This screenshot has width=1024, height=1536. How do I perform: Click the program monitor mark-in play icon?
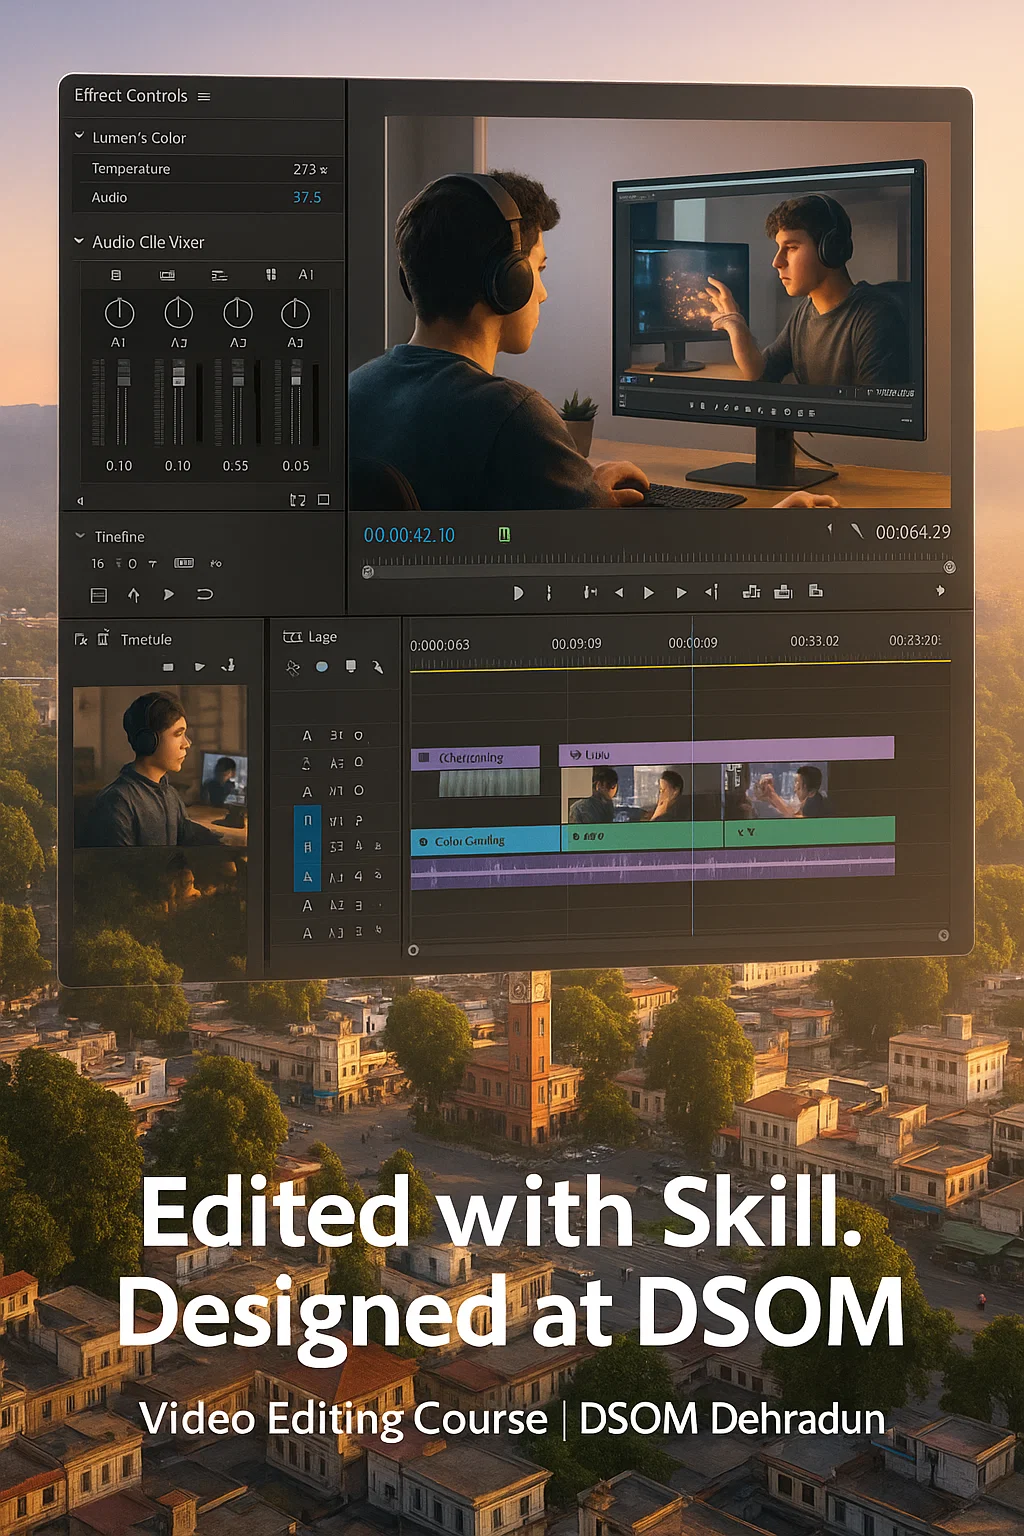click(x=517, y=593)
